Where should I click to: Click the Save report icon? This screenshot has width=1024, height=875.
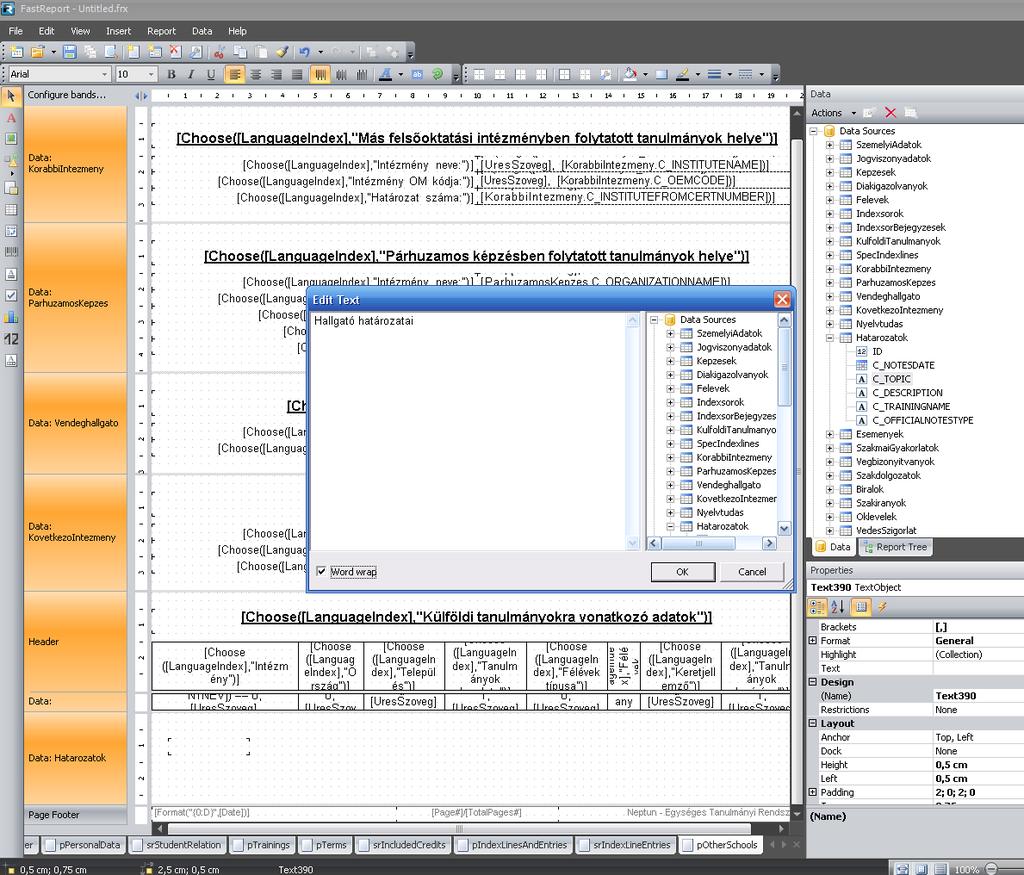(x=70, y=52)
